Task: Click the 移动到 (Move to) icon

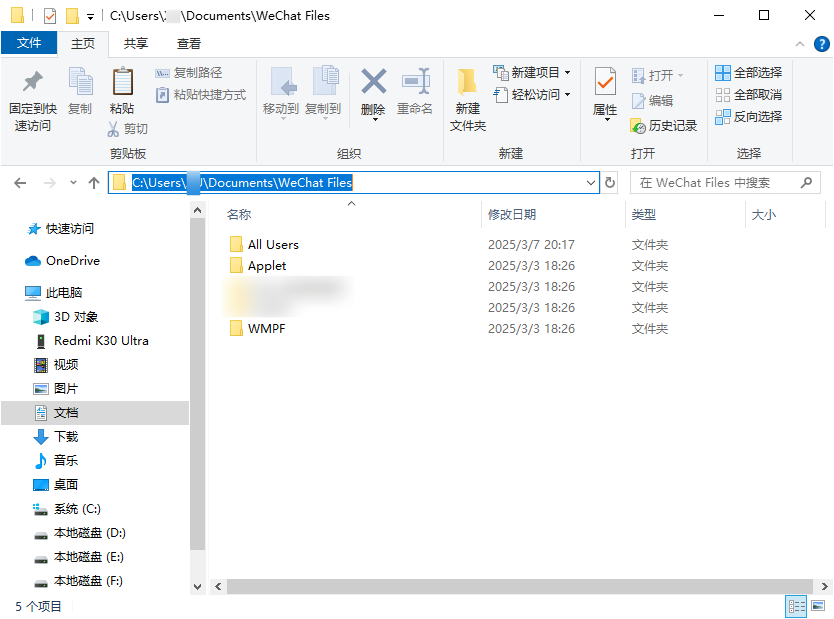Action: [x=284, y=95]
